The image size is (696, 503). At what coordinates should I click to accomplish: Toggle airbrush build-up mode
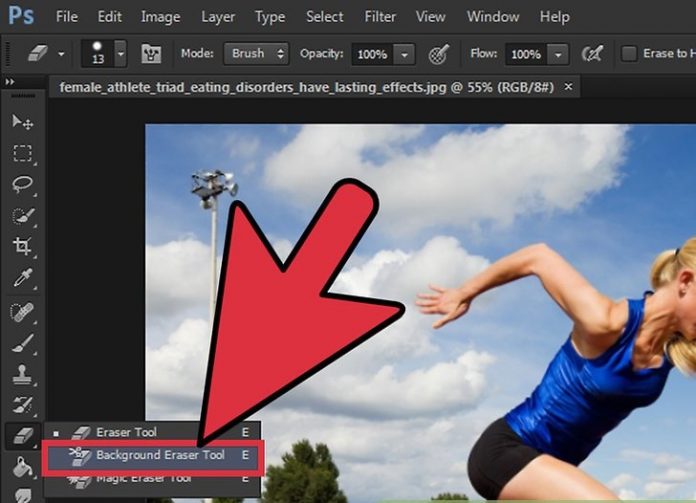click(592, 53)
